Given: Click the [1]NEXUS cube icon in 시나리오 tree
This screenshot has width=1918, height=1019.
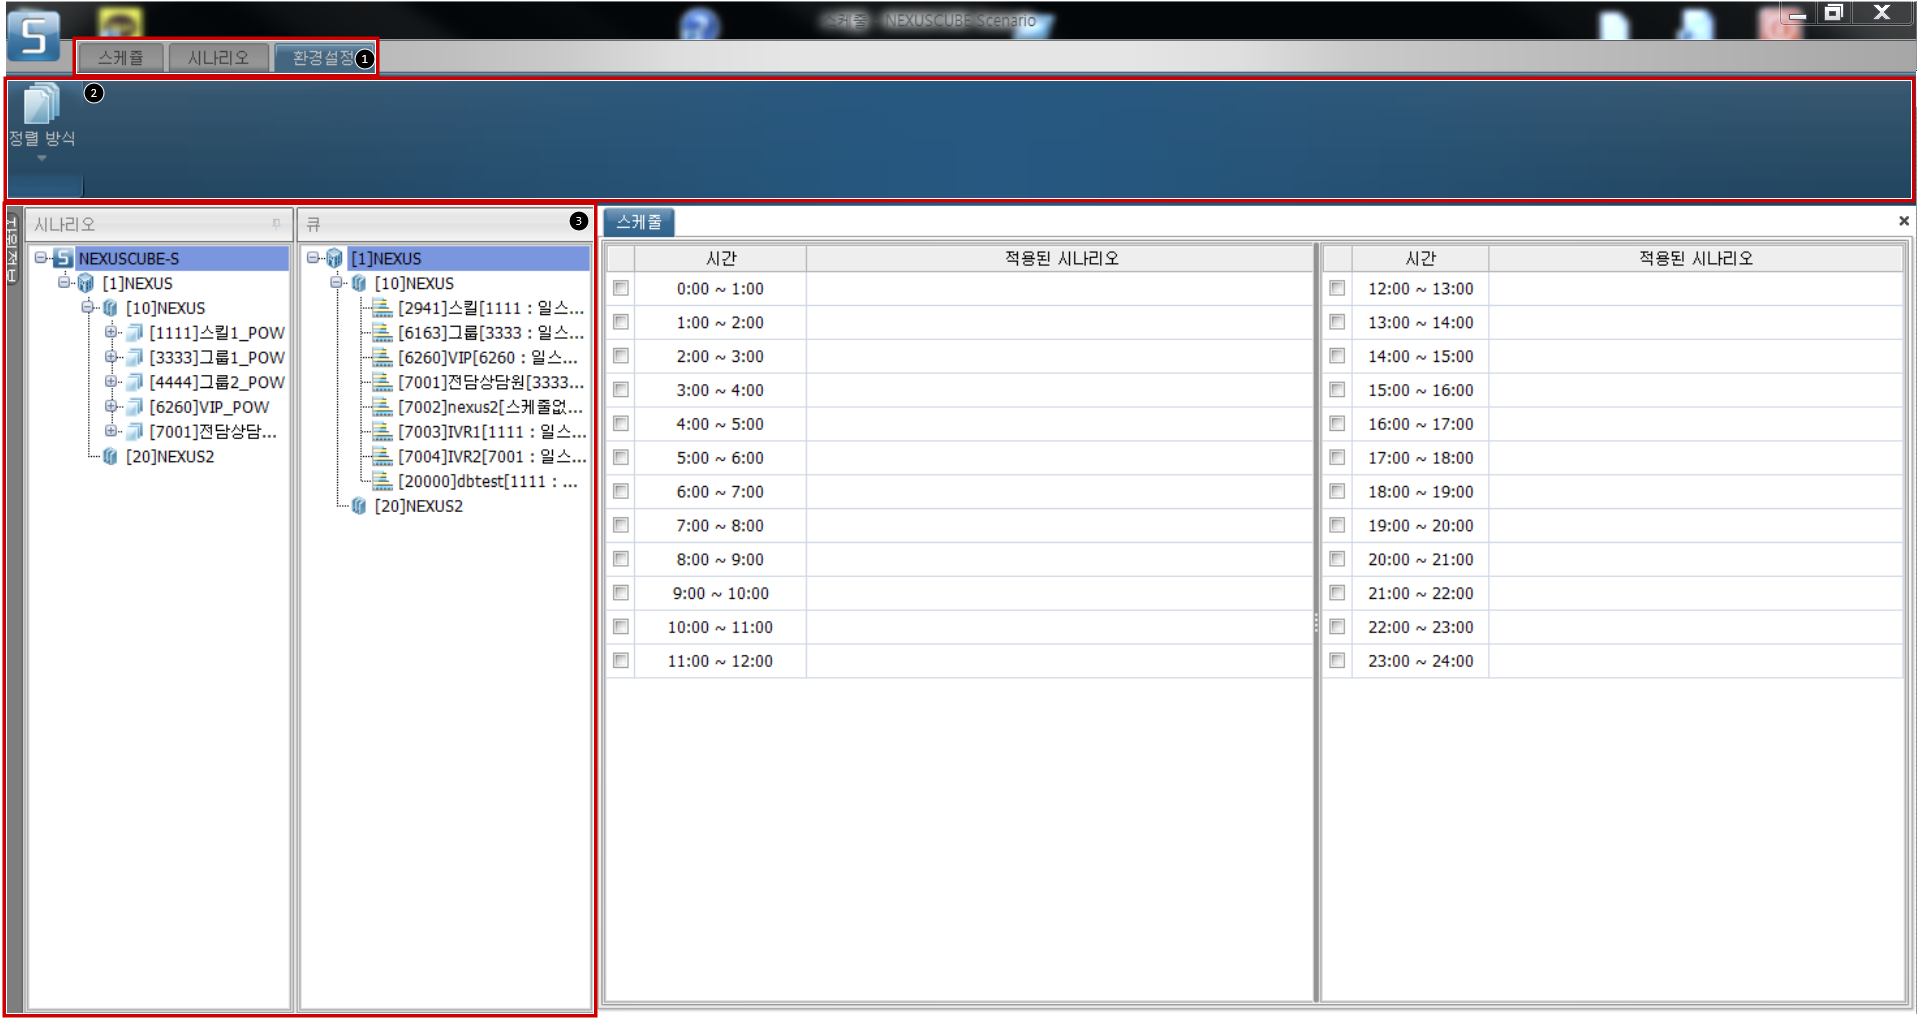Looking at the screenshot, I should click(x=86, y=283).
